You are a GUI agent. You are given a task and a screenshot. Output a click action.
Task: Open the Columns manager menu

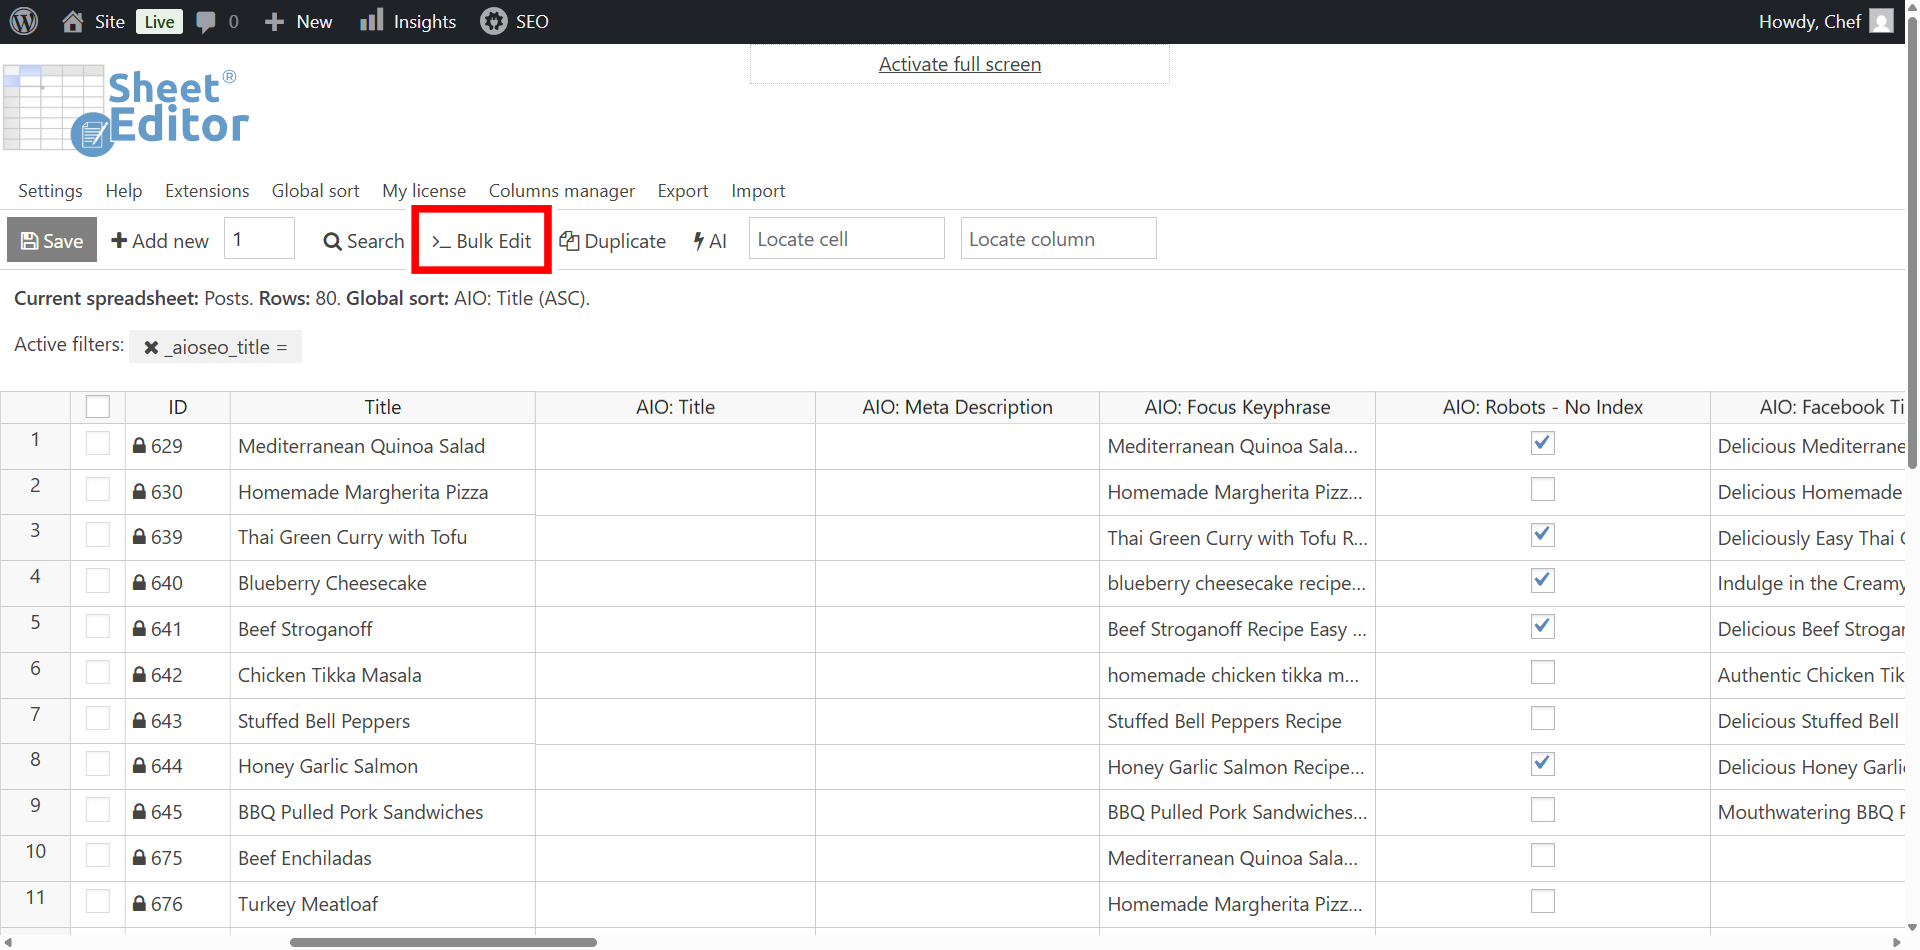[x=561, y=191]
